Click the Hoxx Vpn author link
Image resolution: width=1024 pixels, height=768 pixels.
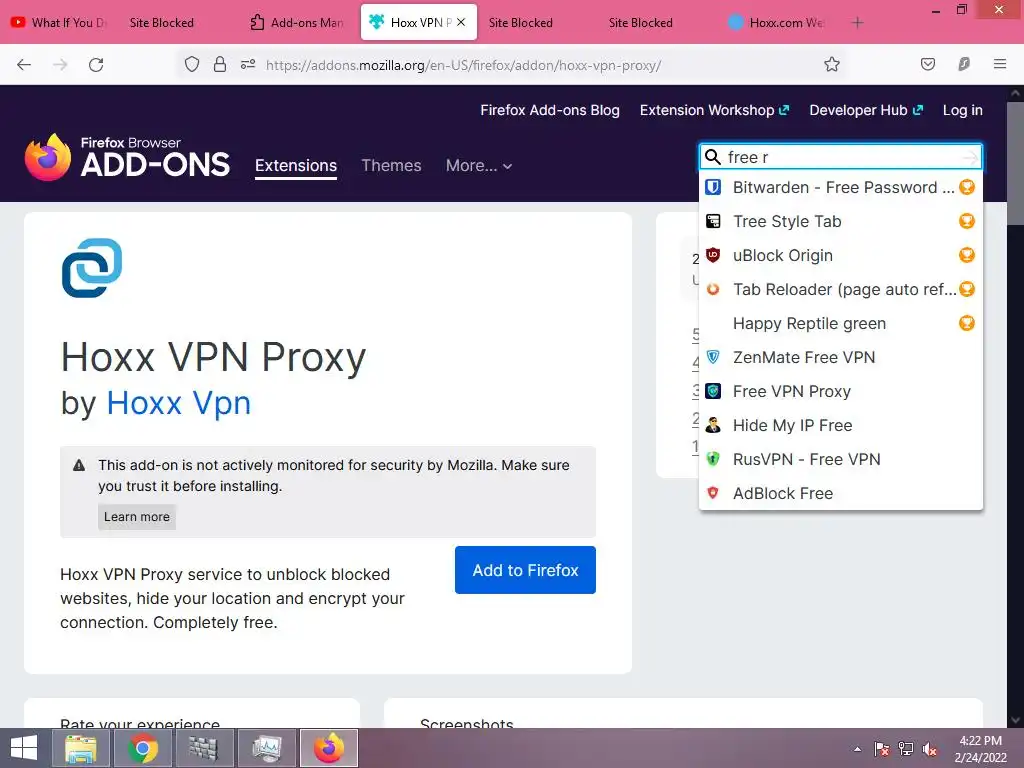point(179,403)
